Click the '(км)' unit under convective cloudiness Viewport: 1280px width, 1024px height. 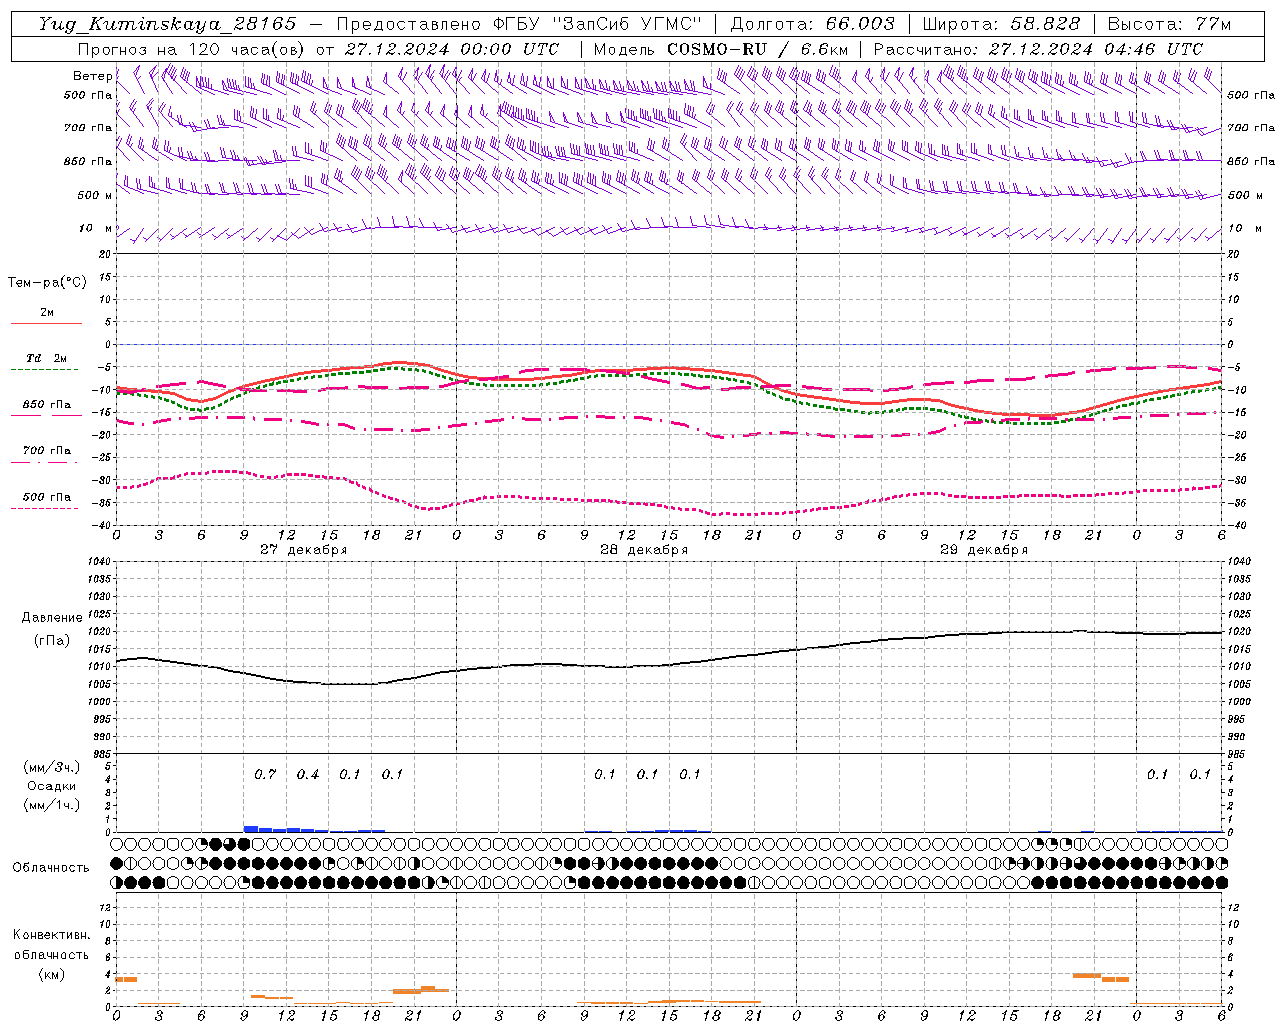tap(51, 974)
